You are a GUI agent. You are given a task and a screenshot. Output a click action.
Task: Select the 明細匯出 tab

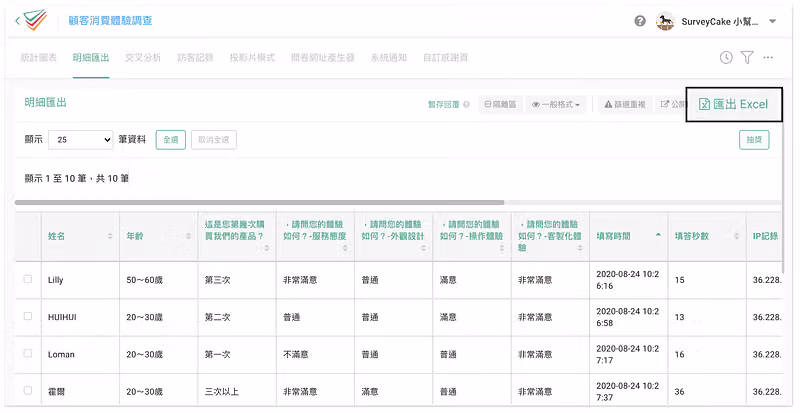pos(91,58)
